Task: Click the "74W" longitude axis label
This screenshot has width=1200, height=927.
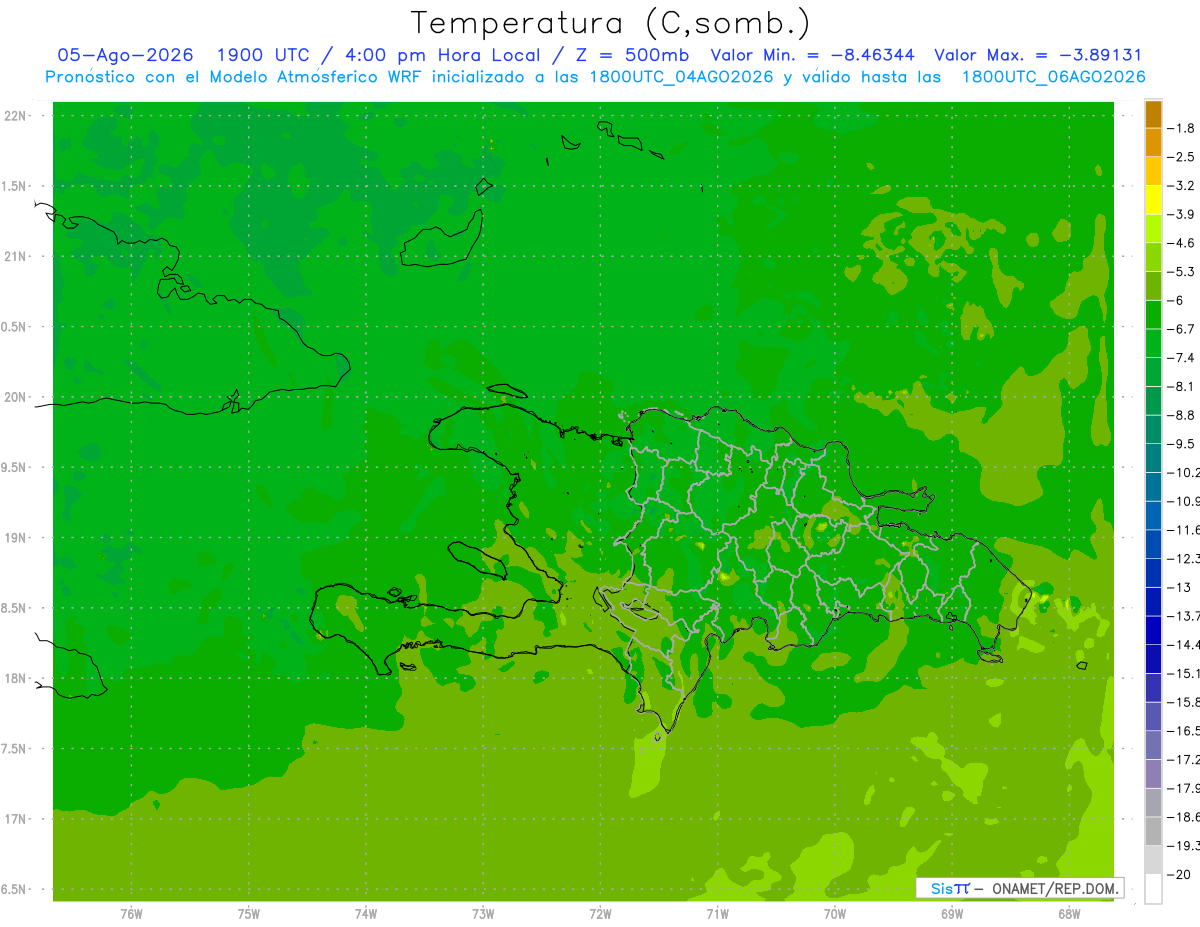Action: click(365, 913)
